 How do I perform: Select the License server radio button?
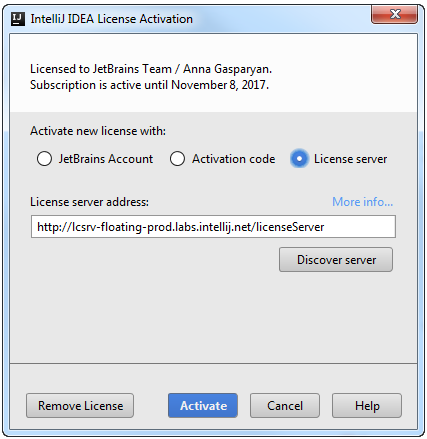(299, 159)
